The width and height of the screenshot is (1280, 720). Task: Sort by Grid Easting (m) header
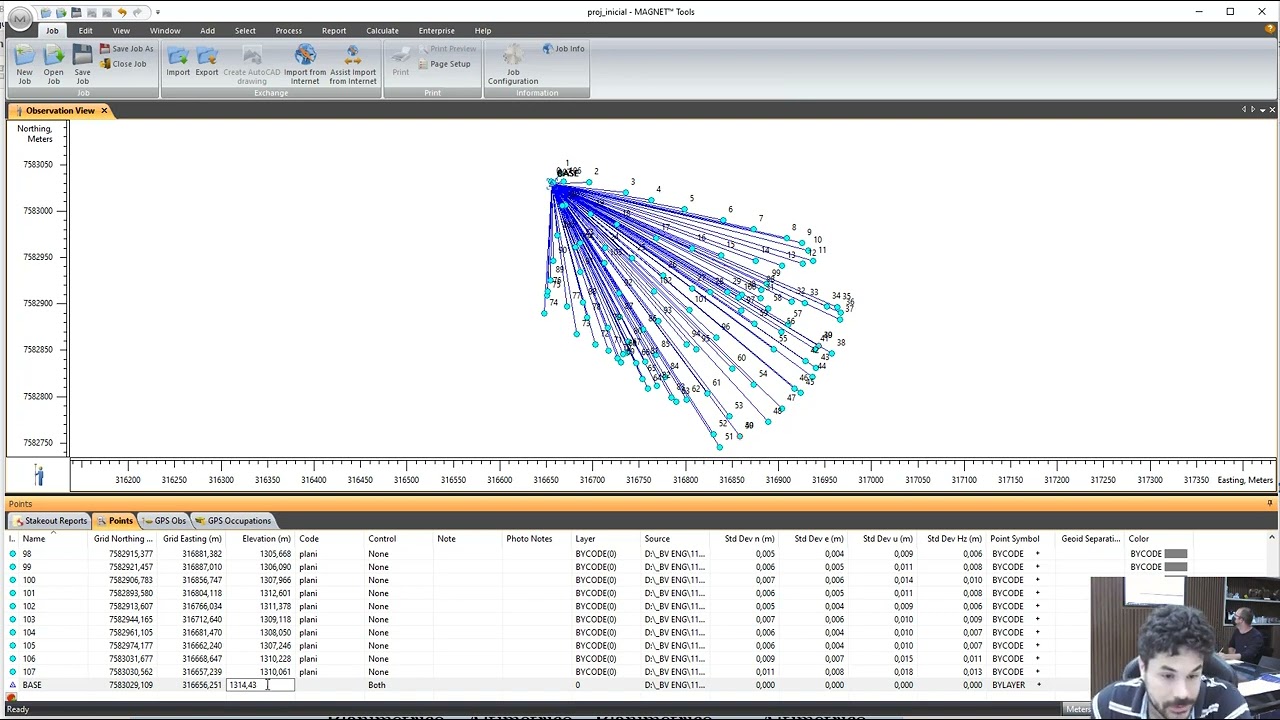(x=192, y=539)
